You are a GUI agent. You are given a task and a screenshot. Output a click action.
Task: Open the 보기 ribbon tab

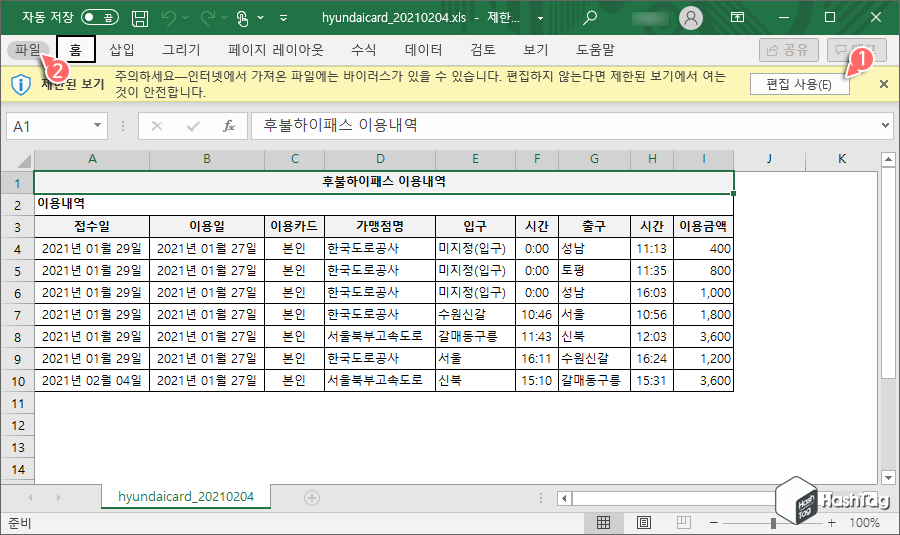[536, 50]
